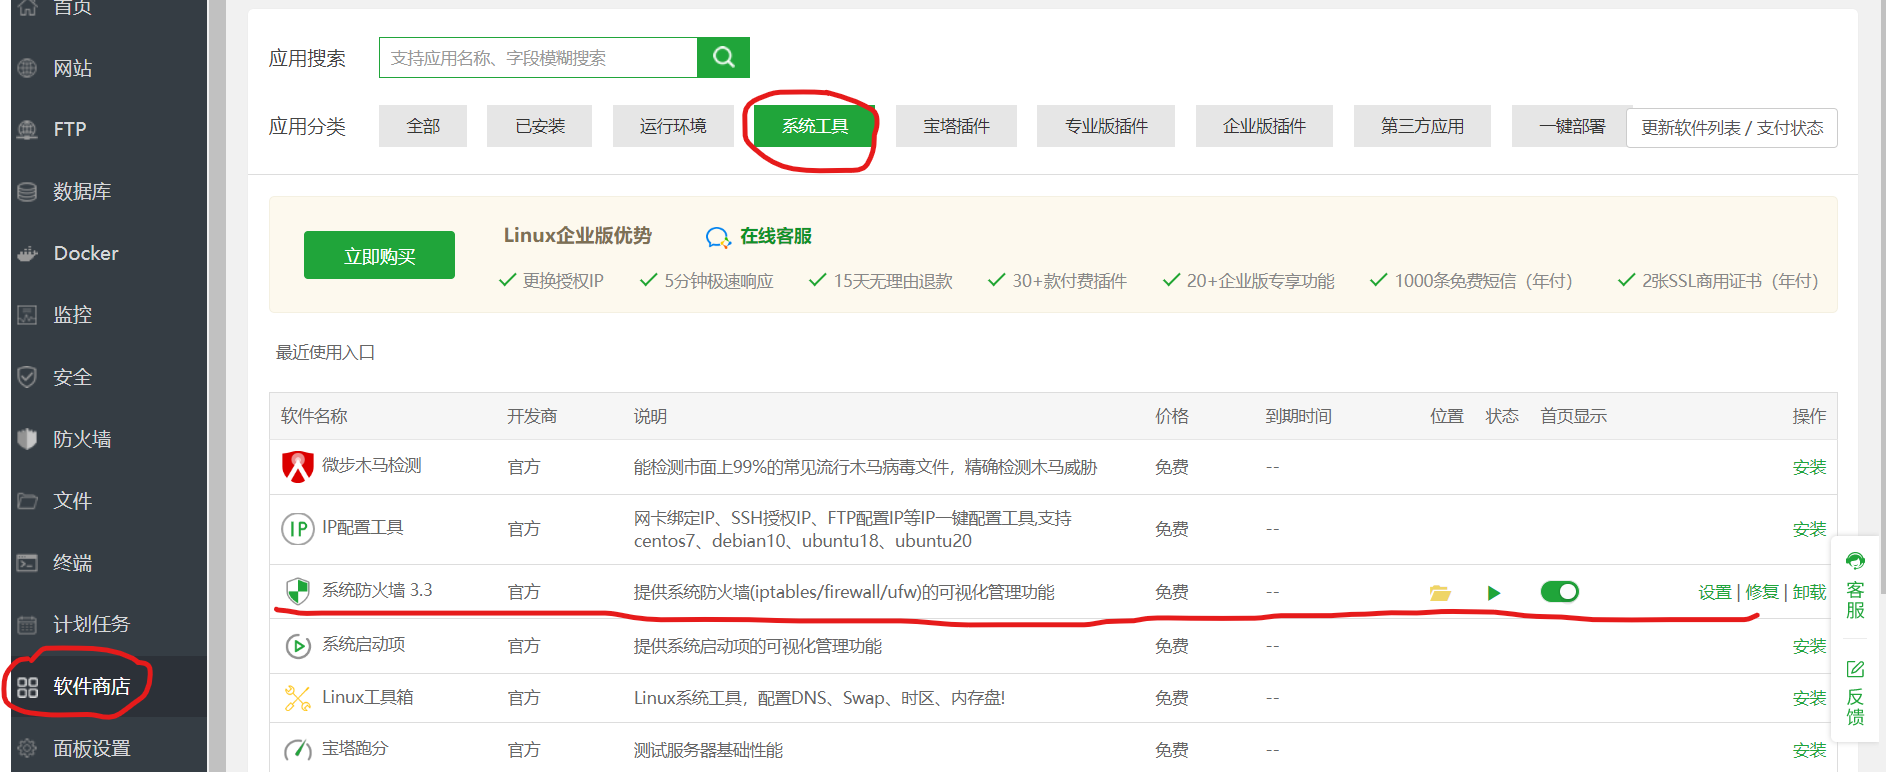Screen dimensions: 1886x772
Task: Click the 系统防火墙 3.3 name text
Action: [x=377, y=590]
